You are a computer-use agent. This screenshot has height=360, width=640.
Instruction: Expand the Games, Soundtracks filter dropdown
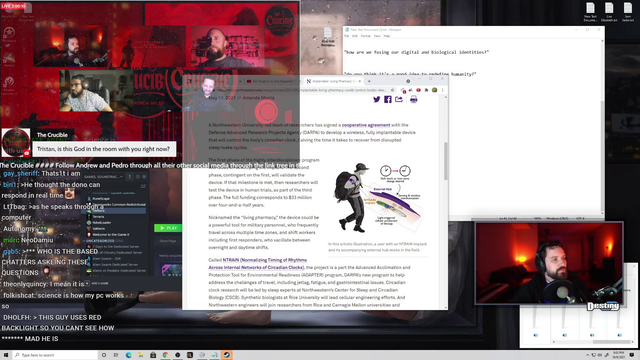(x=104, y=177)
